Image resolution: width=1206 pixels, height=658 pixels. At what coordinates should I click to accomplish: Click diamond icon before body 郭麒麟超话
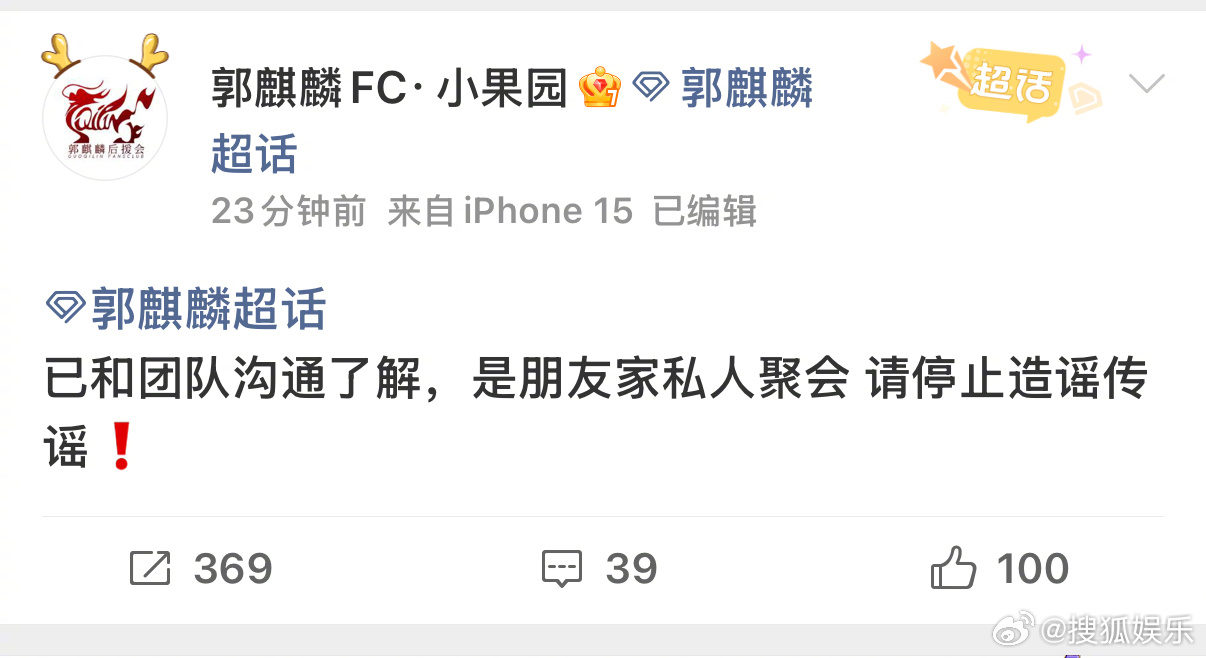click(x=66, y=309)
